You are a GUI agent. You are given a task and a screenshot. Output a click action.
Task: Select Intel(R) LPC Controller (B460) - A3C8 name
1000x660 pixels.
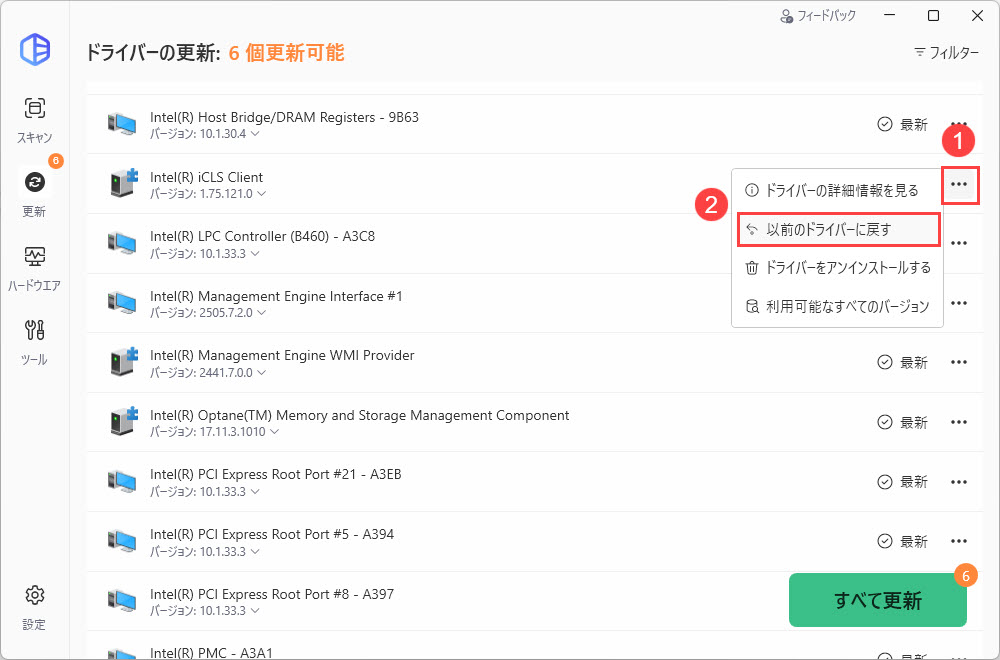(262, 237)
